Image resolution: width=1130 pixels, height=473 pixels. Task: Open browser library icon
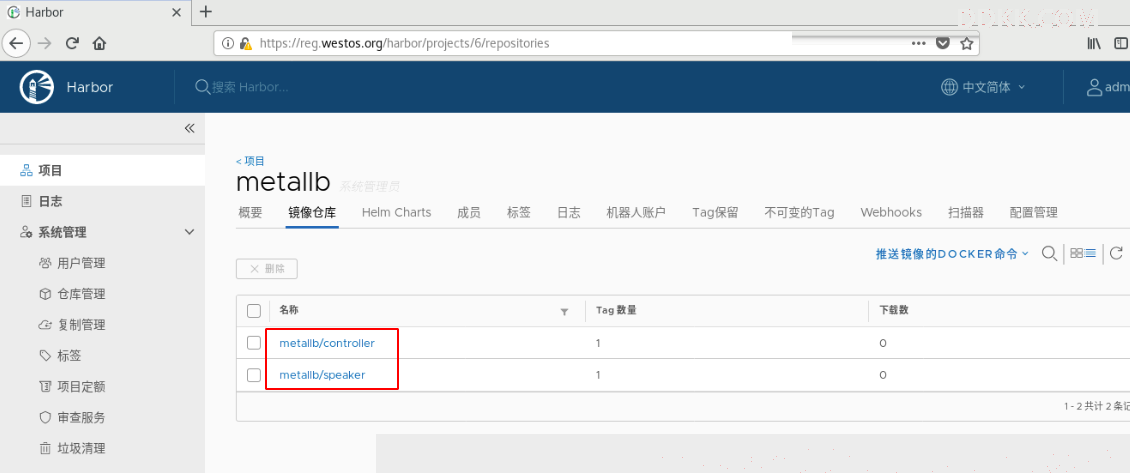[1094, 43]
